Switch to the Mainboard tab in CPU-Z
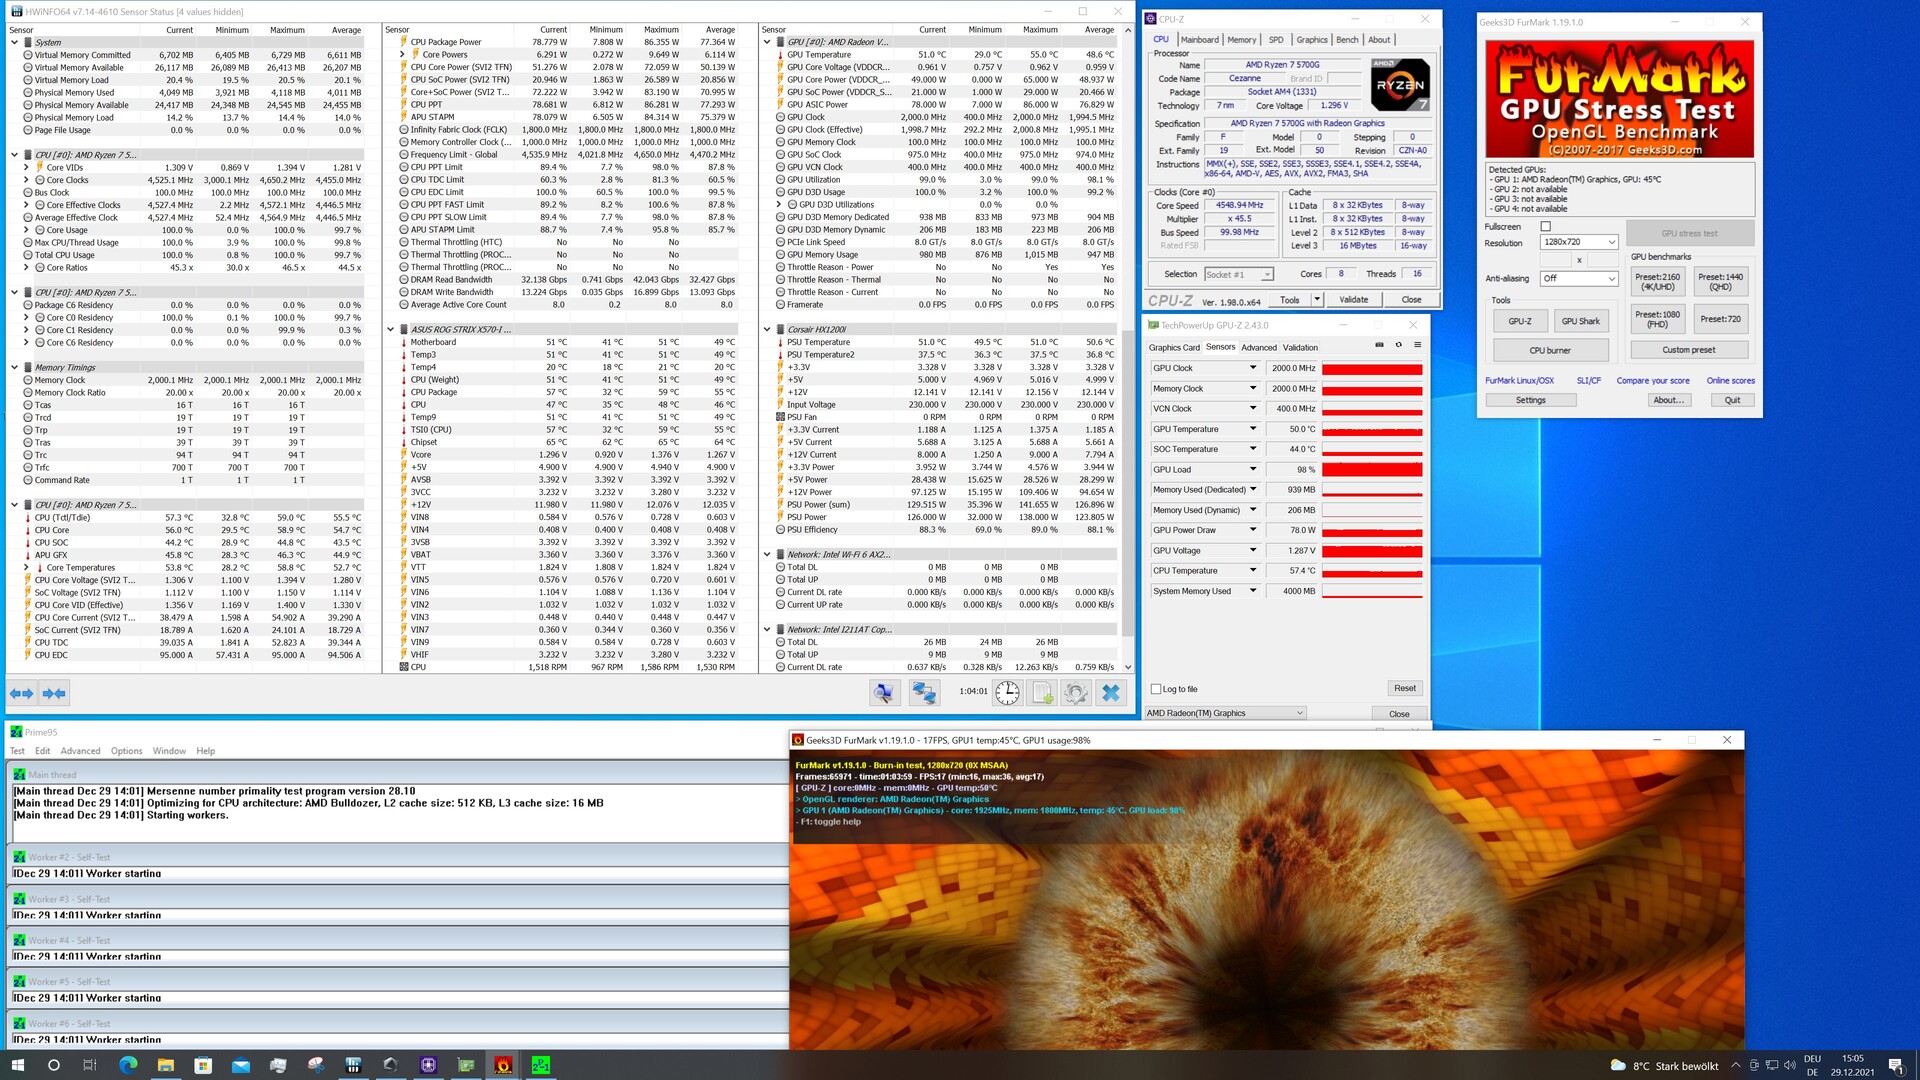Screen dimensions: 1920x1080 click(1199, 40)
